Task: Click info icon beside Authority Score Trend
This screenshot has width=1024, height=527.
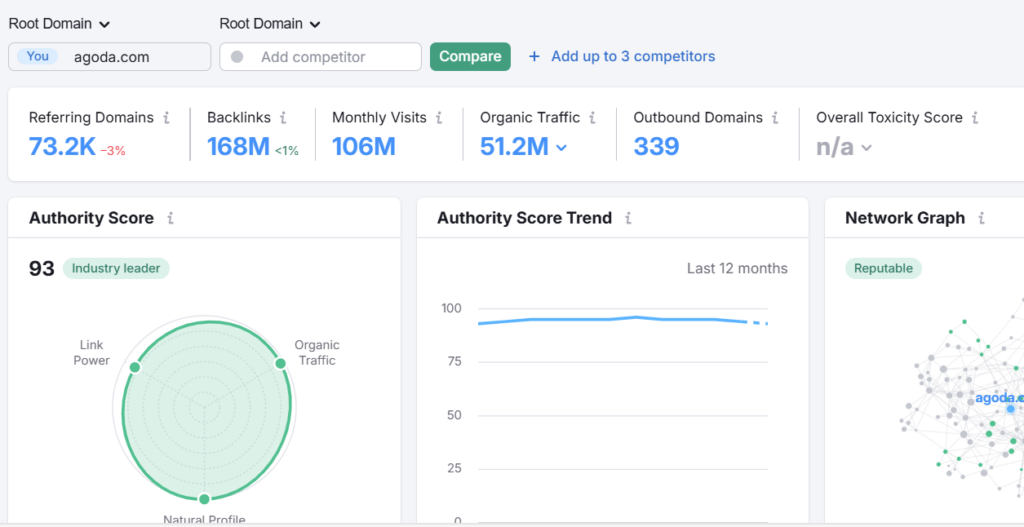Action: coord(628,218)
